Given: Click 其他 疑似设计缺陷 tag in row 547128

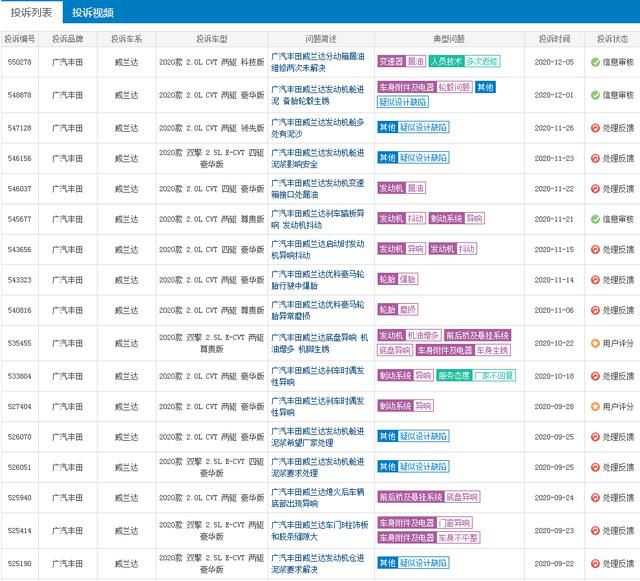Looking at the screenshot, I should point(413,127).
